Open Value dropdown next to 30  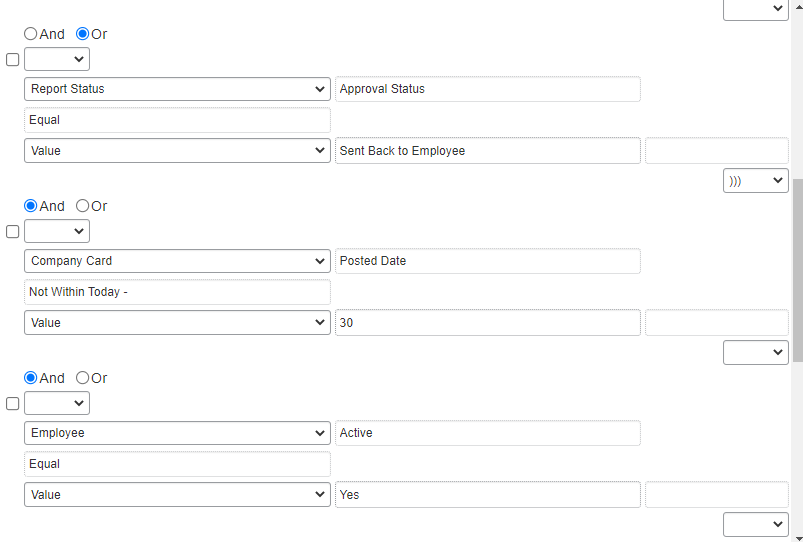click(x=177, y=323)
